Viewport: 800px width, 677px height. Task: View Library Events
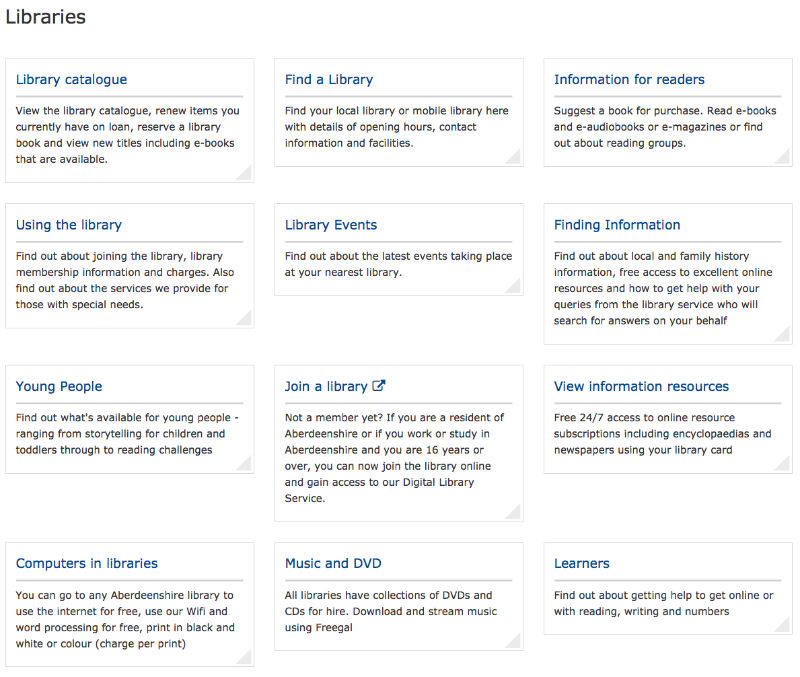point(331,225)
